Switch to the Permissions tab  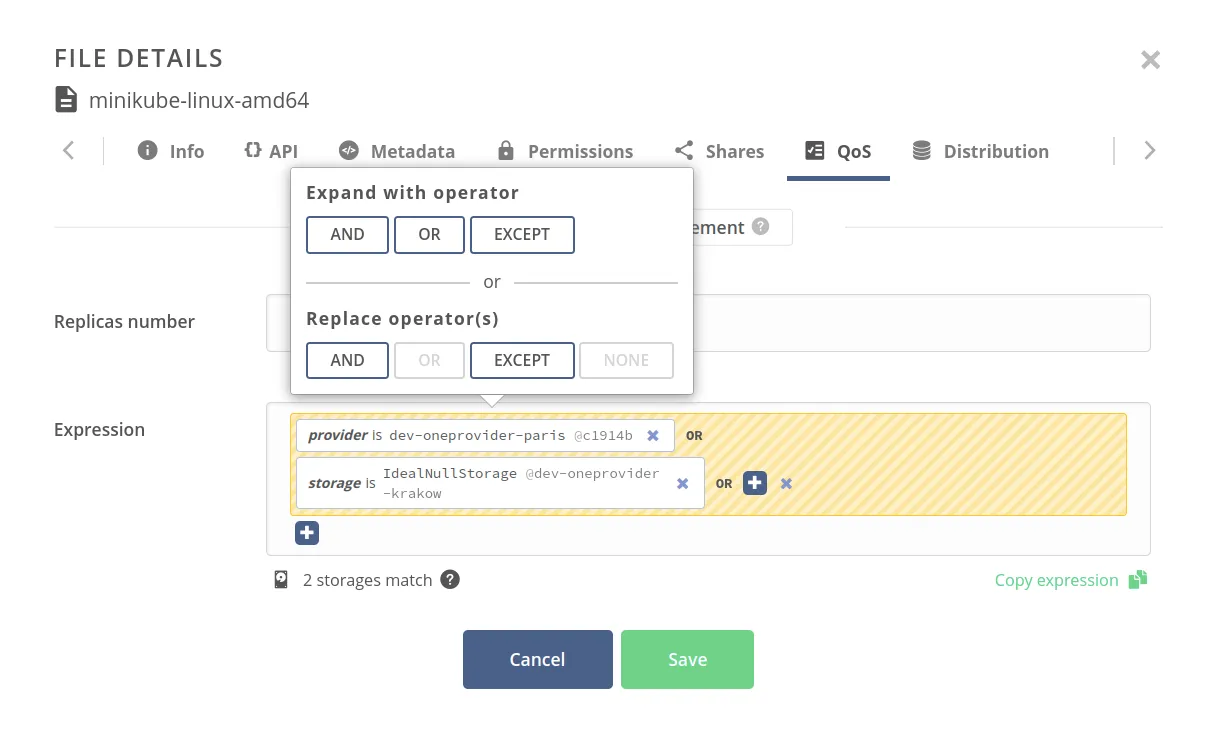coord(565,151)
